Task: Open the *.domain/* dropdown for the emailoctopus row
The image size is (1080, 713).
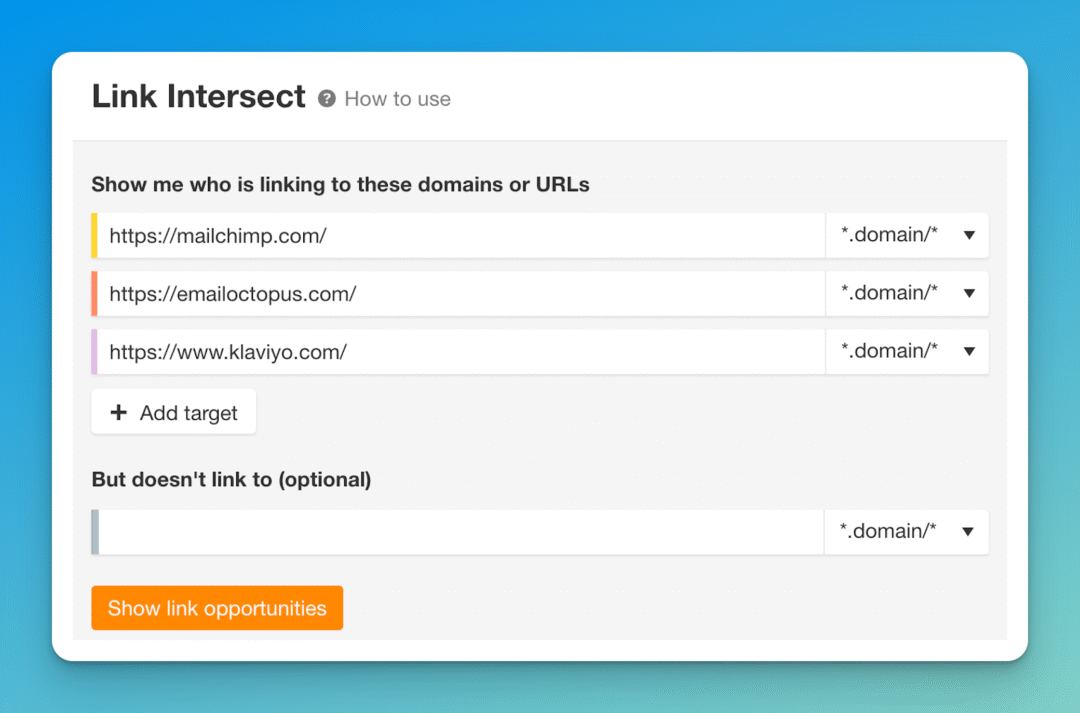Action: tap(905, 293)
